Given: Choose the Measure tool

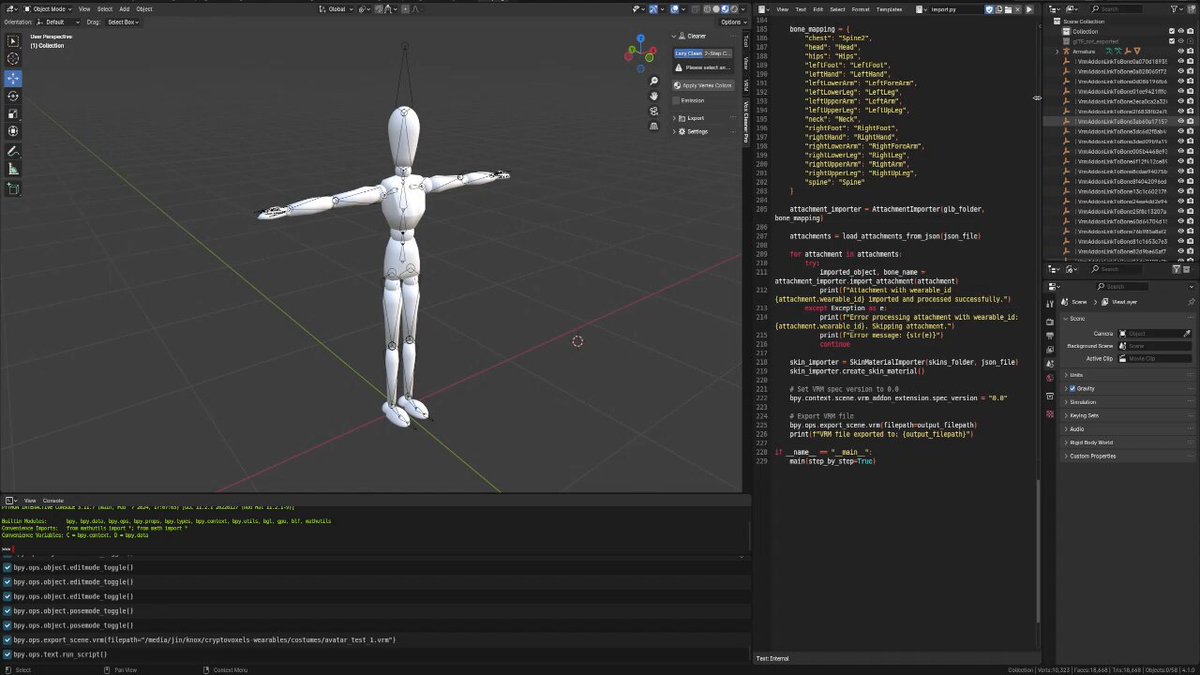Looking at the screenshot, I should (x=13, y=169).
